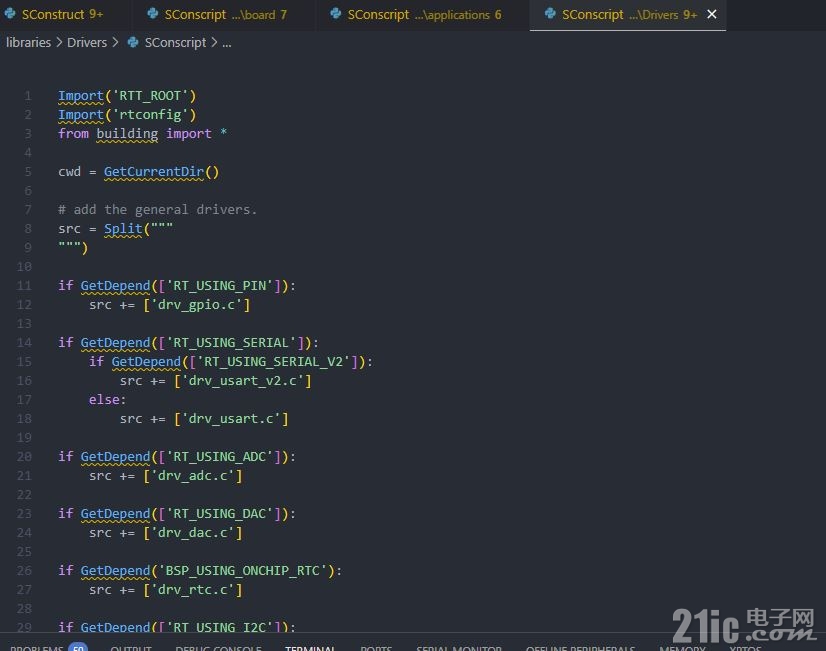
Task: Click line number 5 in gutter
Action: tap(28, 172)
